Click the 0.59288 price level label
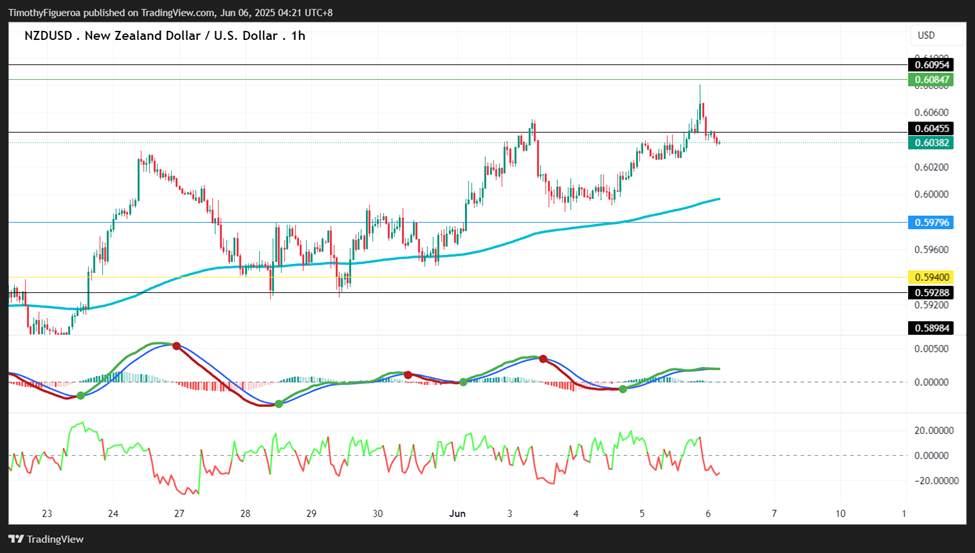Screen dimensions: 975x553 pyautogui.click(x=930, y=292)
